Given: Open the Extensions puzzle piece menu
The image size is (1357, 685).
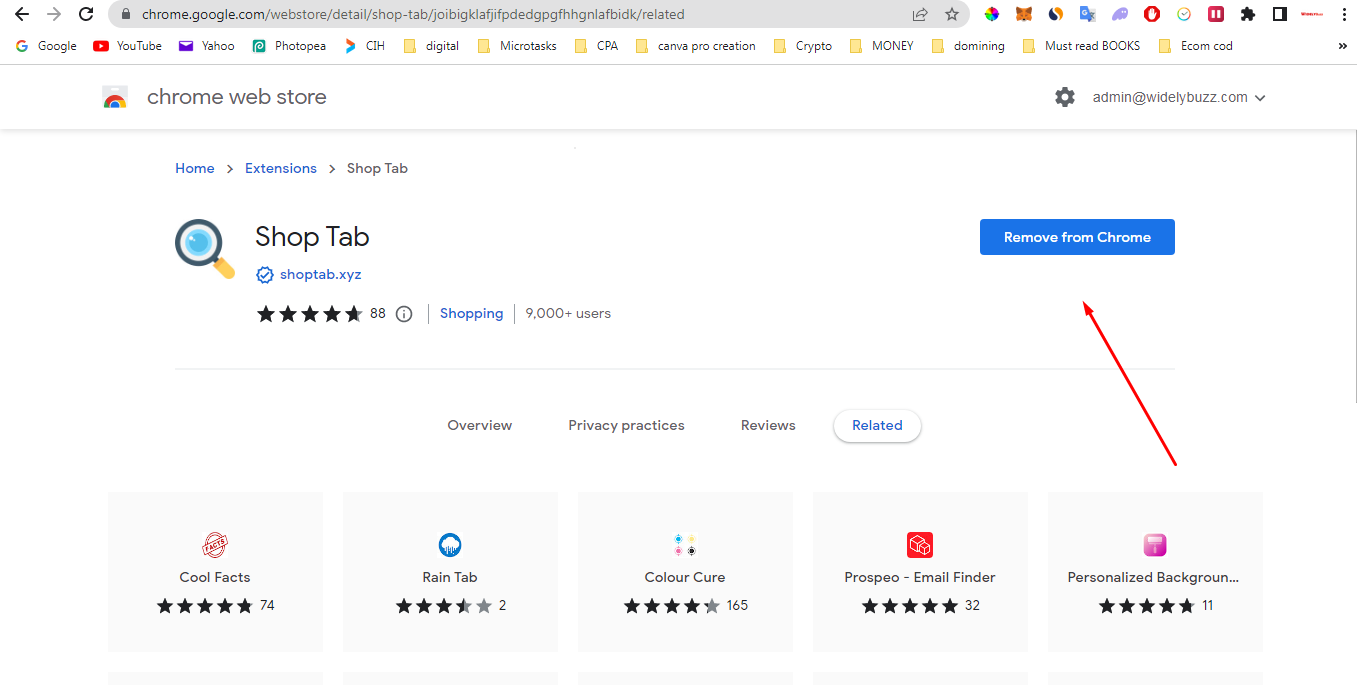Looking at the screenshot, I should pyautogui.click(x=1247, y=14).
